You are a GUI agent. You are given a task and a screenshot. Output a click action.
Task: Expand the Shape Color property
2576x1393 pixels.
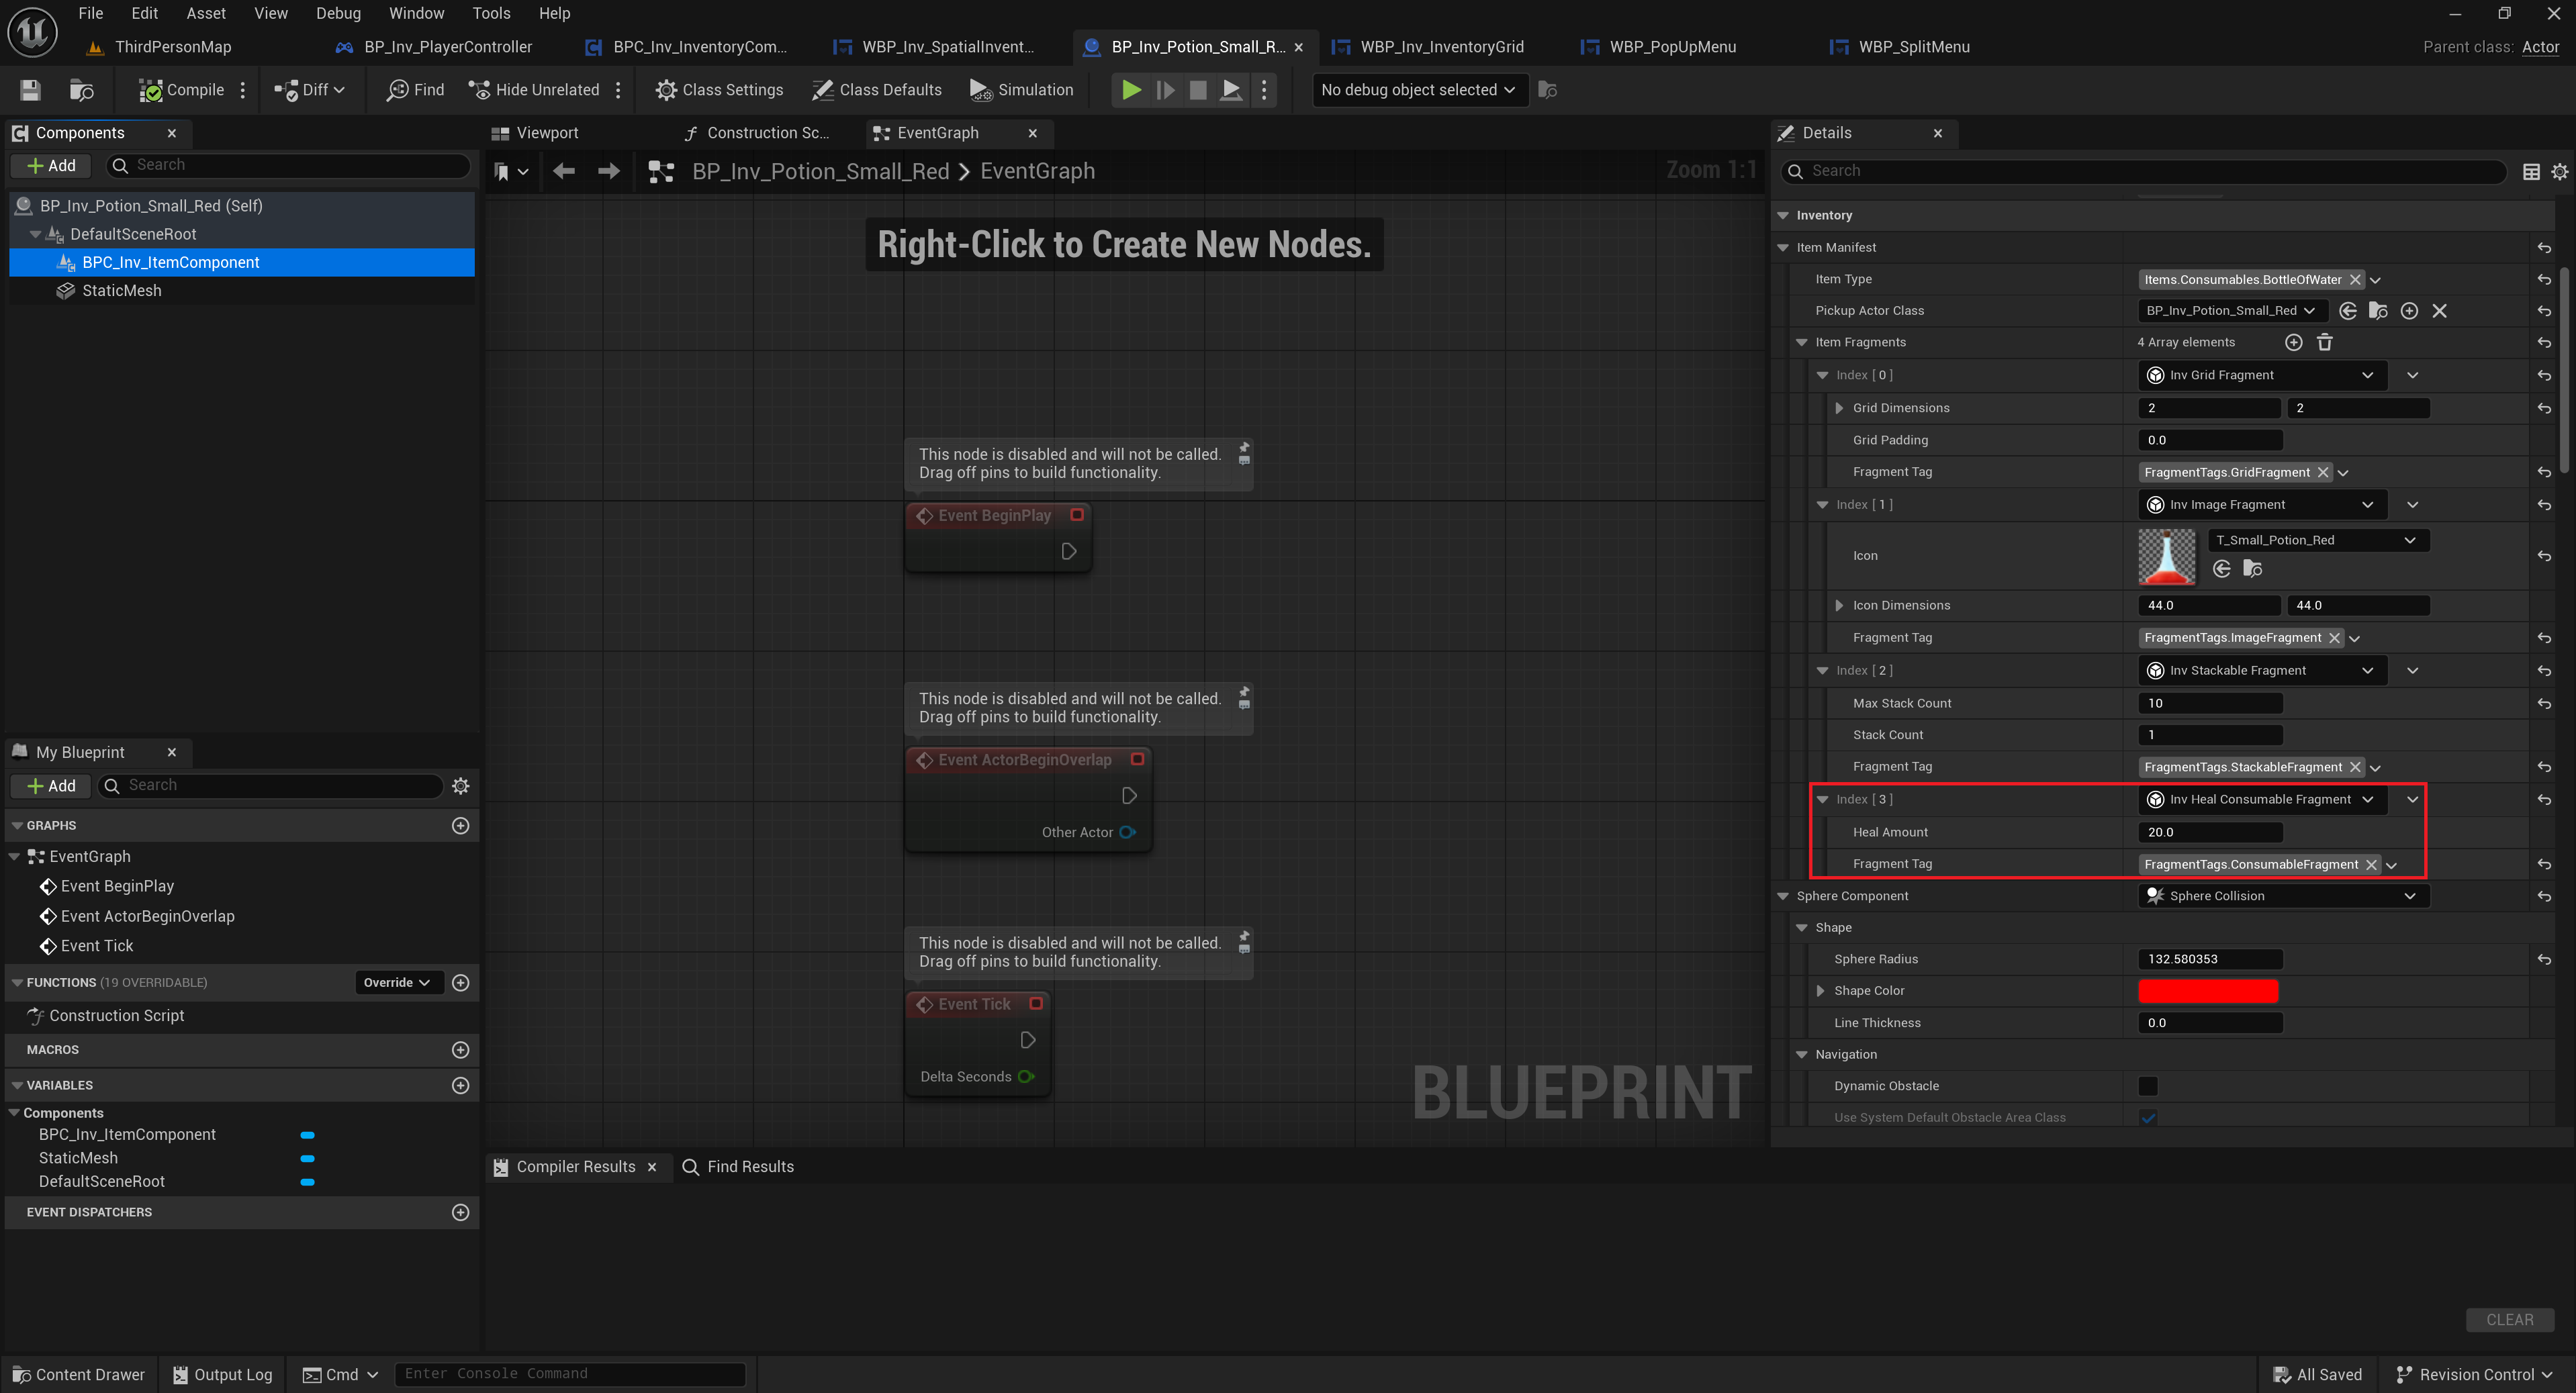(1820, 991)
